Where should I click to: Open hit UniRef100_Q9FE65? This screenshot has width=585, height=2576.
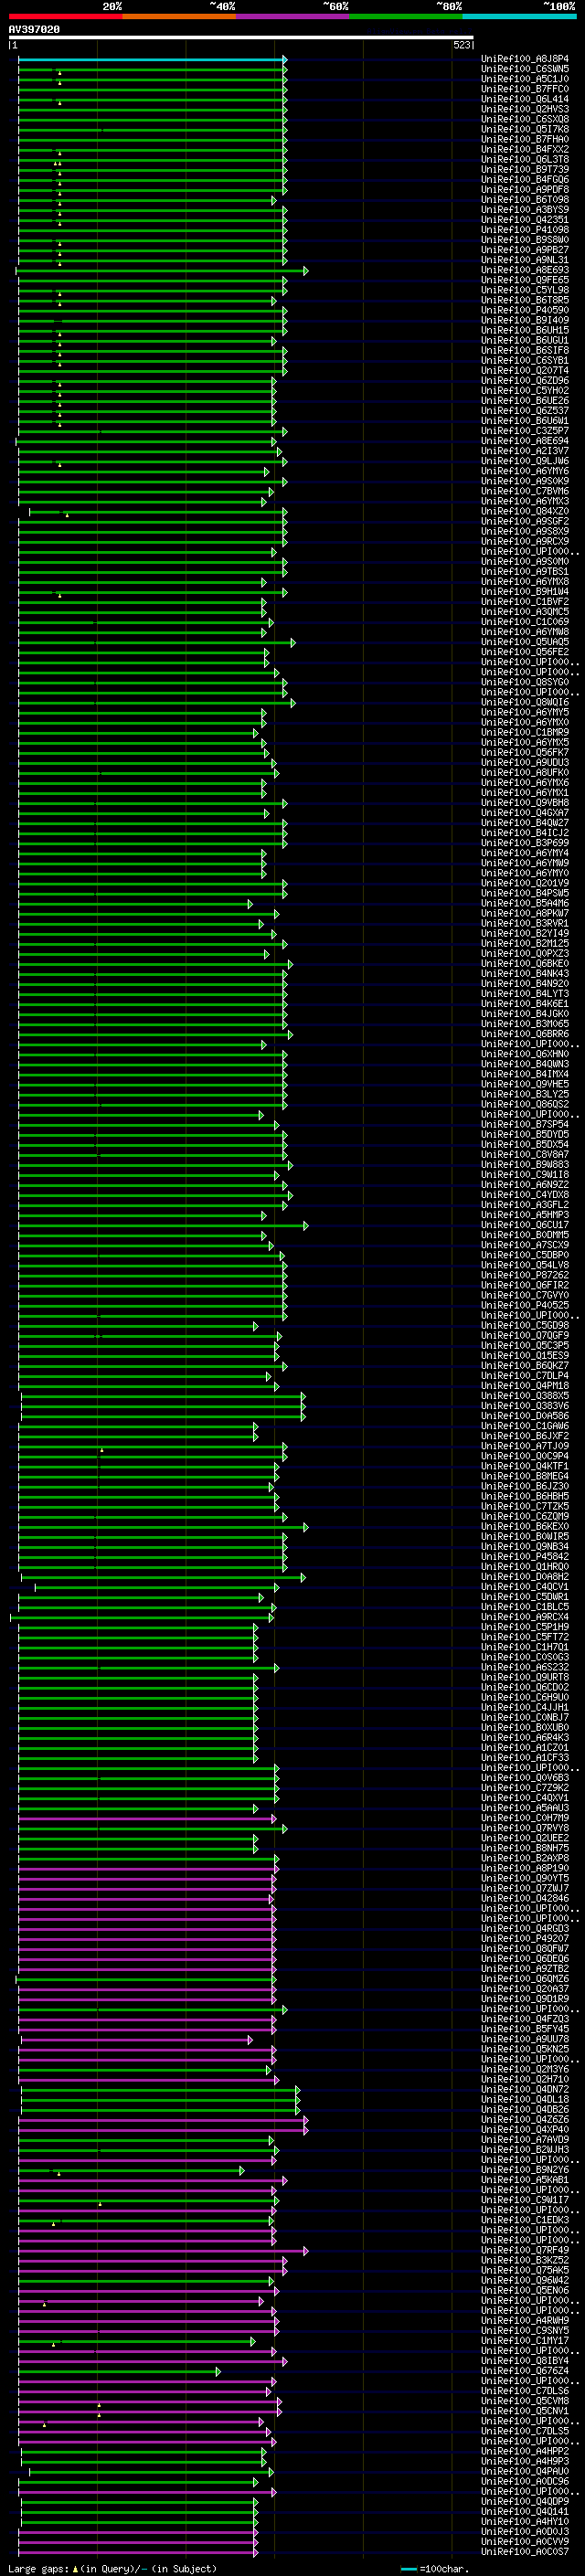(525, 280)
